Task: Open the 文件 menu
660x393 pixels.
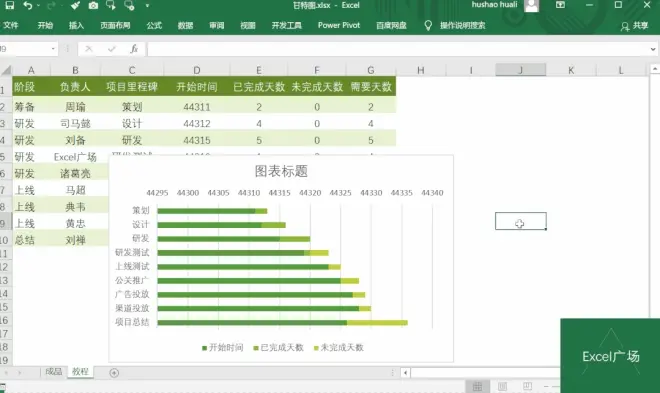Action: pos(11,25)
